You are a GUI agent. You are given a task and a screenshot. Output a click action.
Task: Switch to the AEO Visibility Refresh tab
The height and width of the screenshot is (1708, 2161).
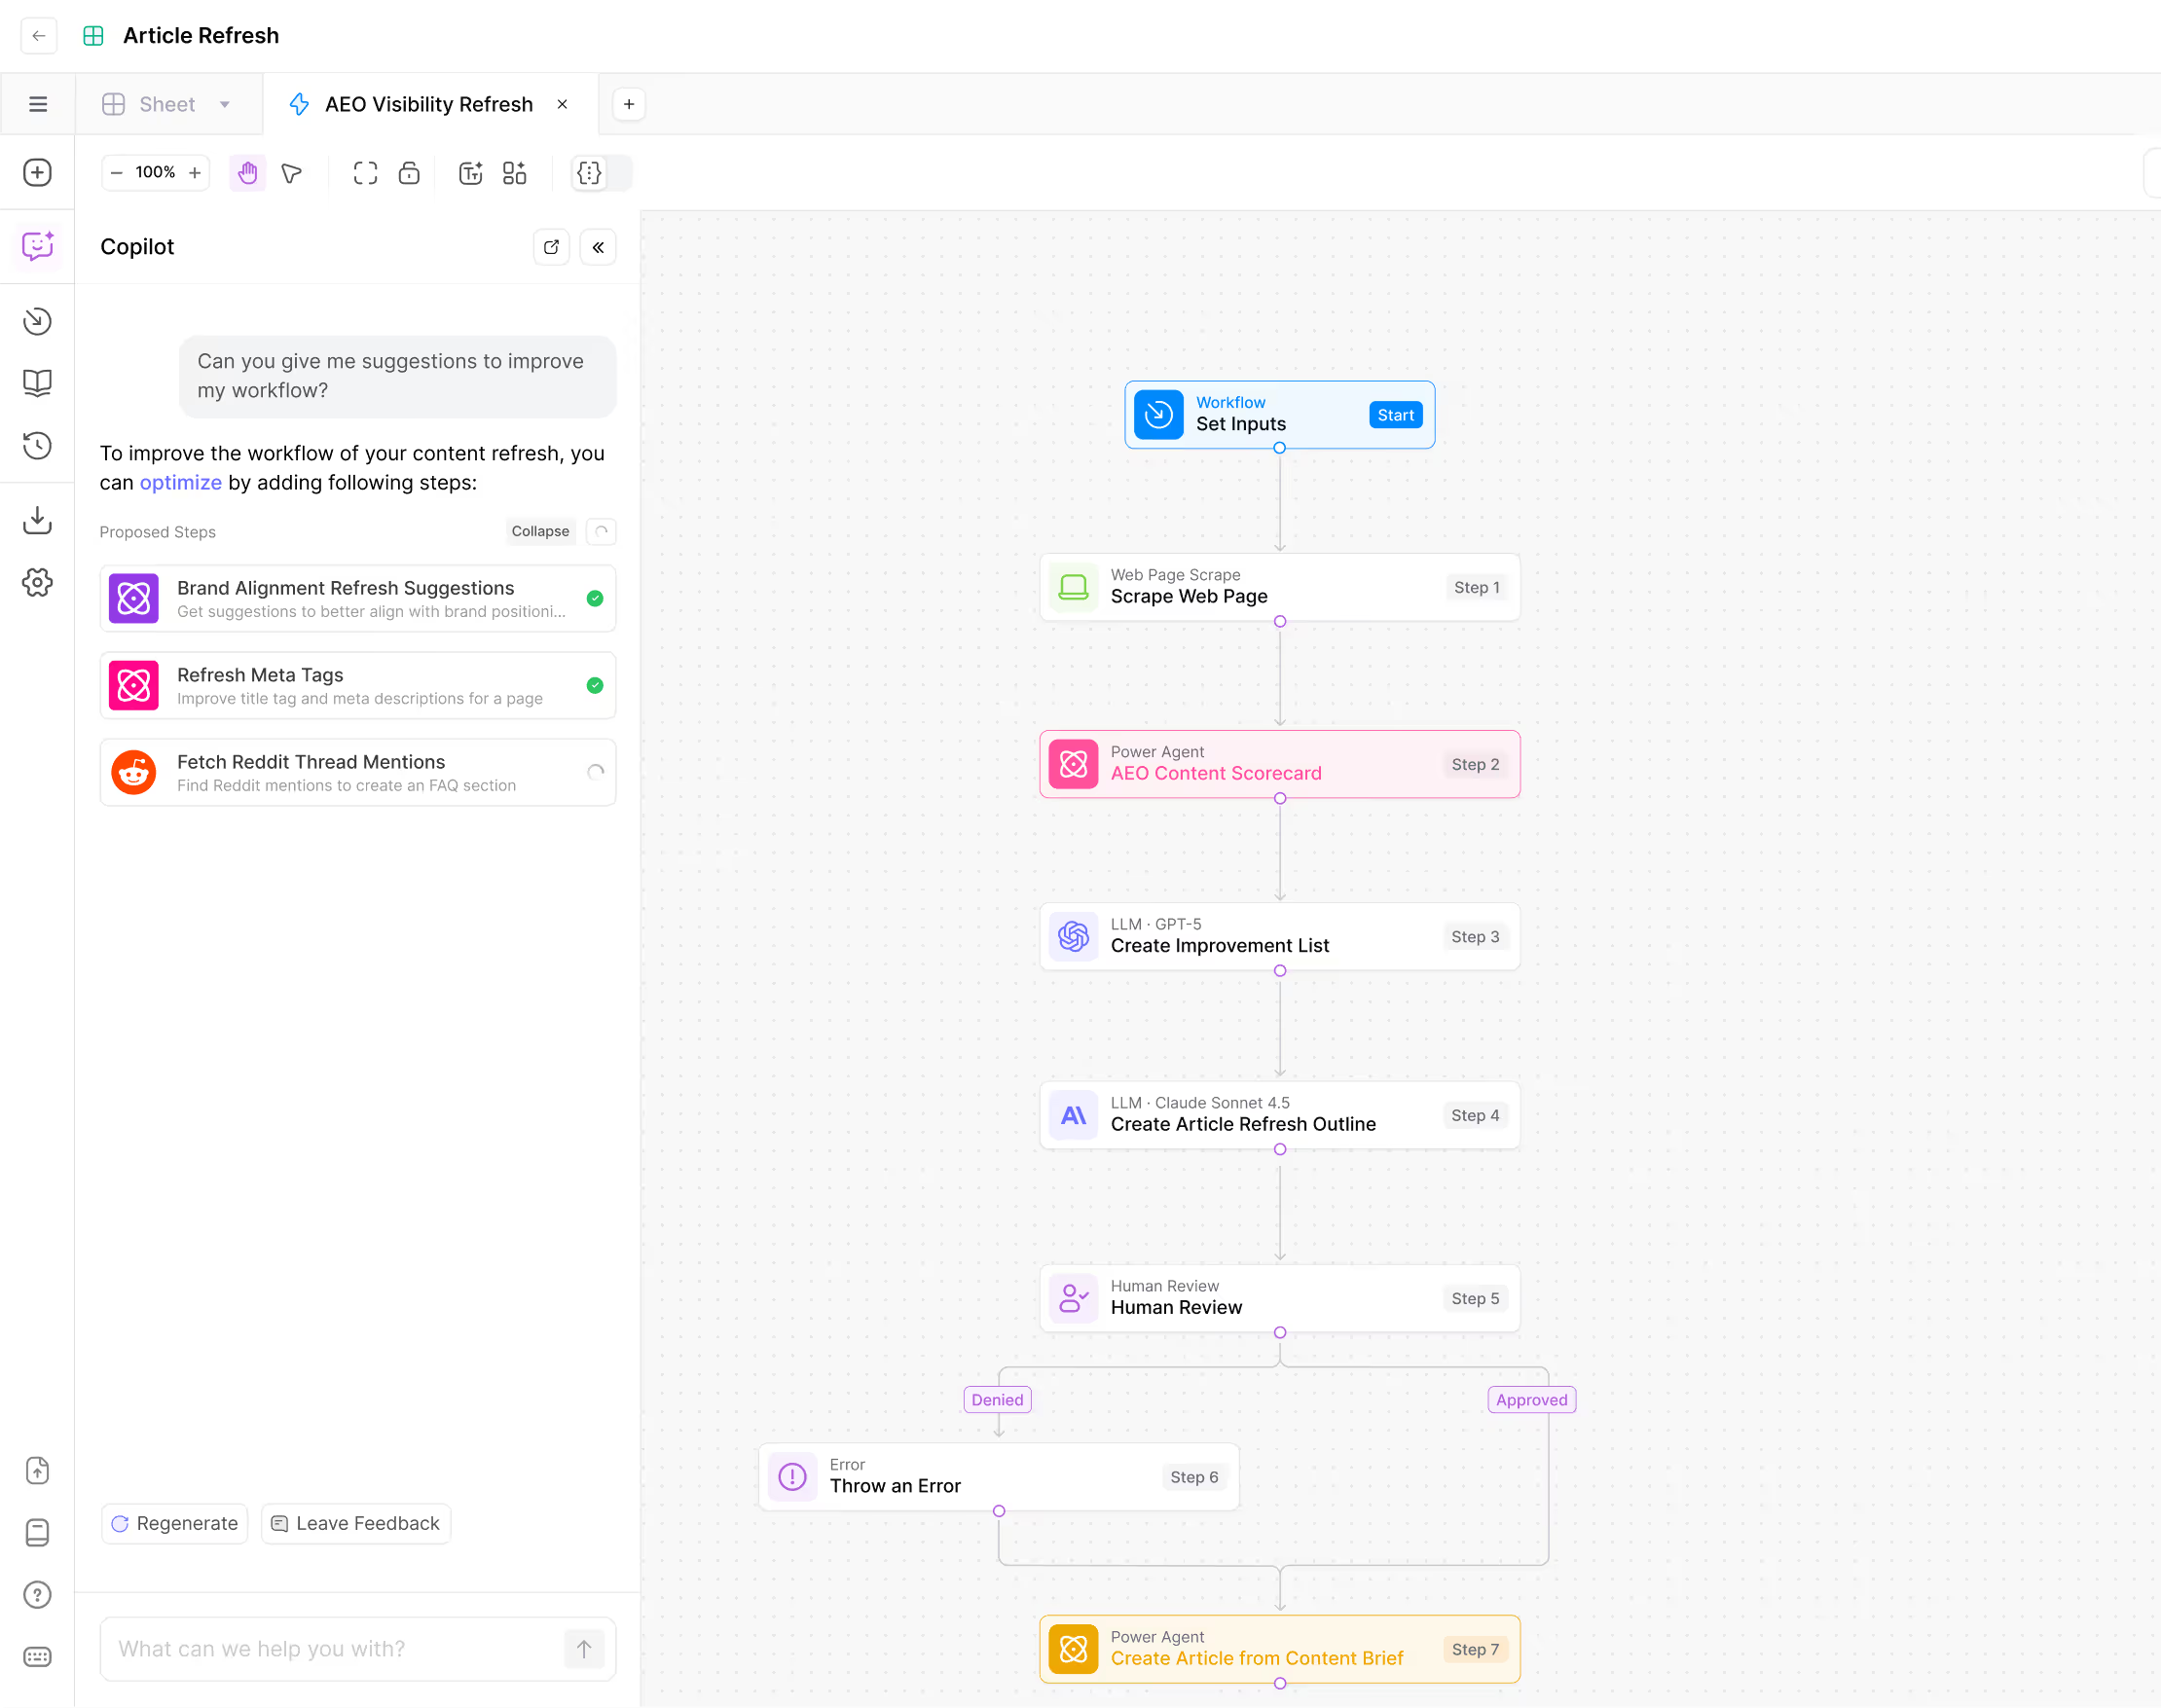[428, 103]
